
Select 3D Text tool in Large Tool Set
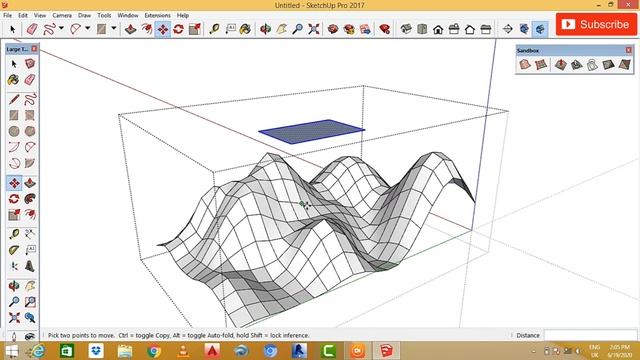pyautogui.click(x=30, y=266)
